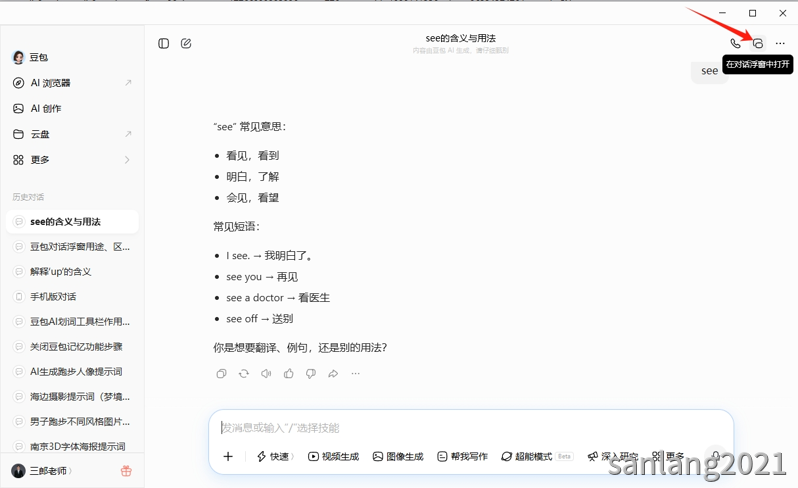Open AI 创作 in sidebar
The width and height of the screenshot is (798, 488).
coord(72,108)
